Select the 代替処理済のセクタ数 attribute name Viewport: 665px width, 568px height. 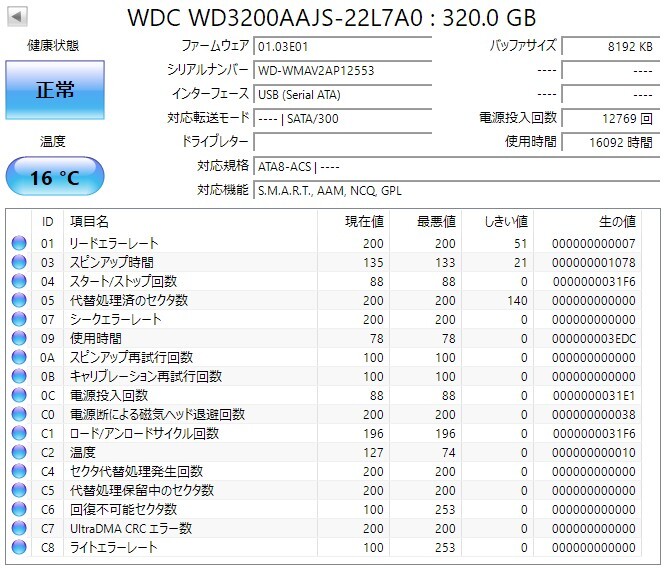pyautogui.click(x=129, y=300)
